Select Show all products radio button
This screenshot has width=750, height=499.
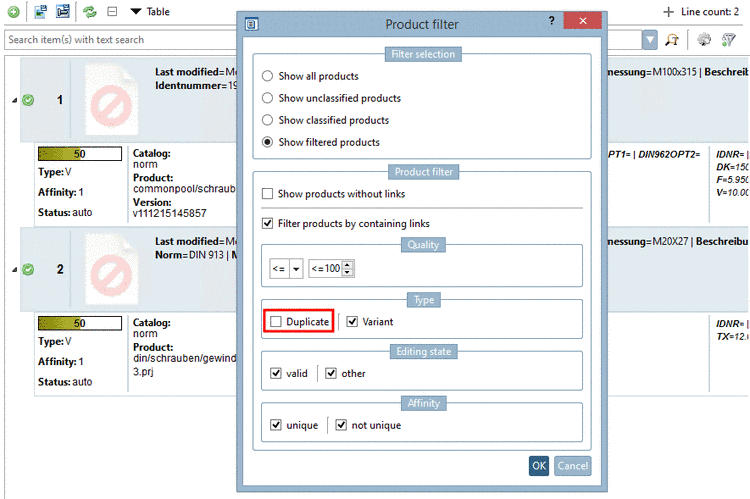coord(267,76)
